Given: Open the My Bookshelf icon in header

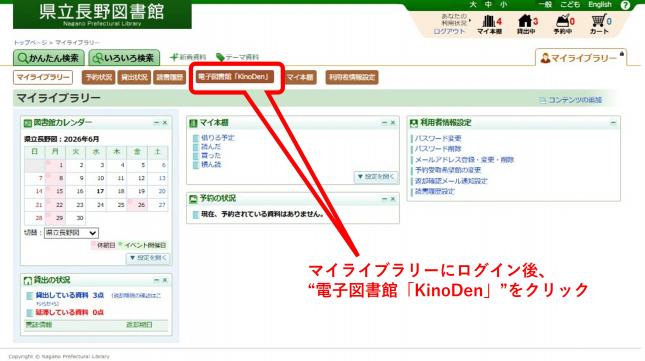Looking at the screenshot, I should (489, 24).
